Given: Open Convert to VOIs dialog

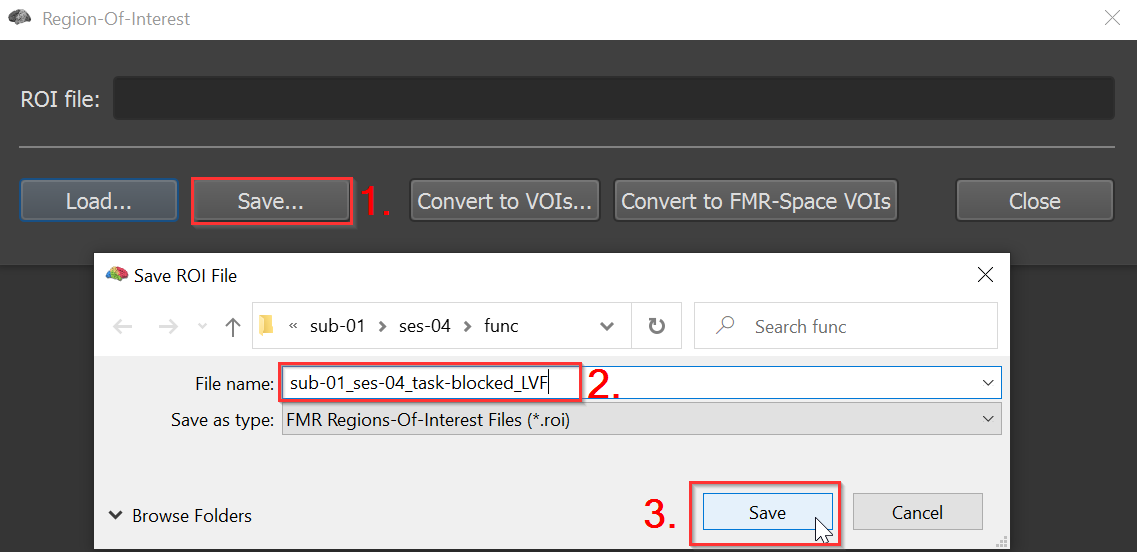Looking at the screenshot, I should pyautogui.click(x=505, y=200).
